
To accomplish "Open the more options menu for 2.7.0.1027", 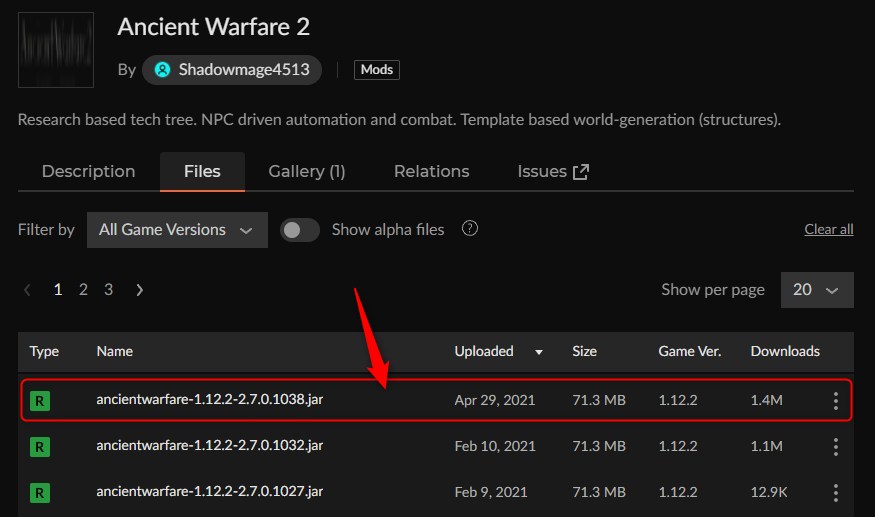I will click(835, 492).
